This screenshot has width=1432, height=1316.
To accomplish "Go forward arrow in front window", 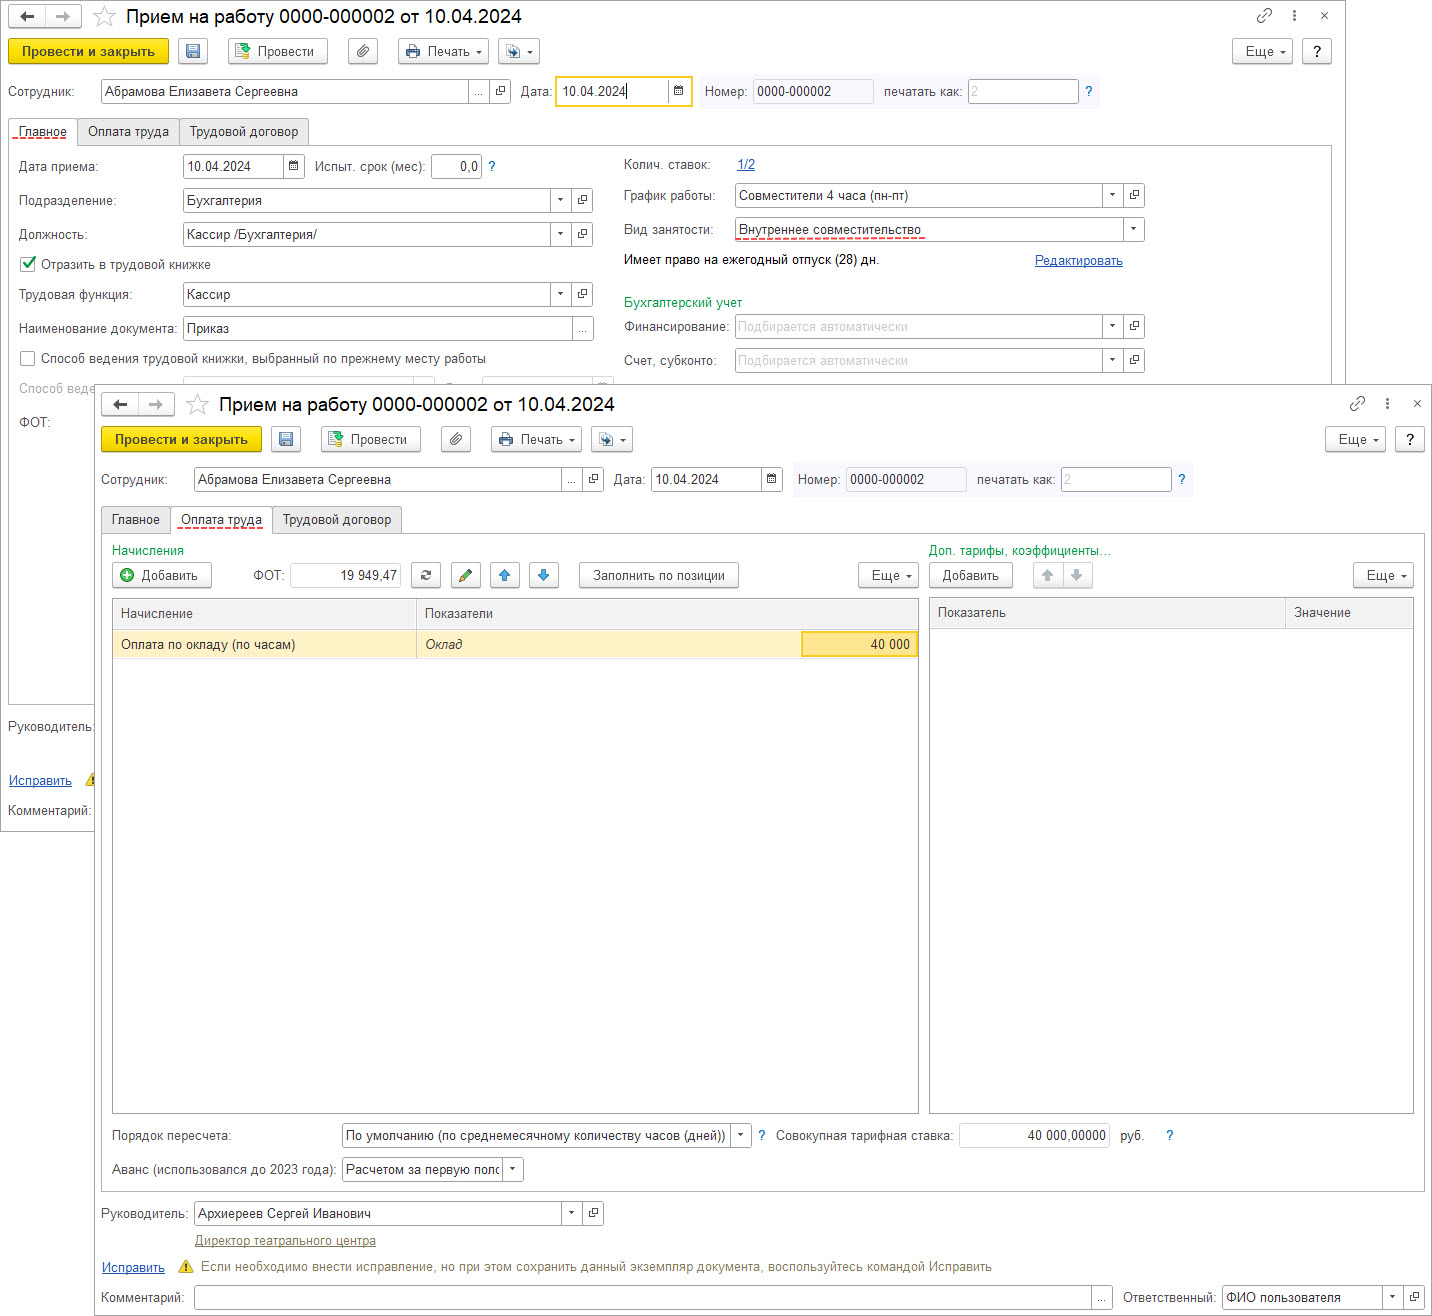I will tap(156, 404).
